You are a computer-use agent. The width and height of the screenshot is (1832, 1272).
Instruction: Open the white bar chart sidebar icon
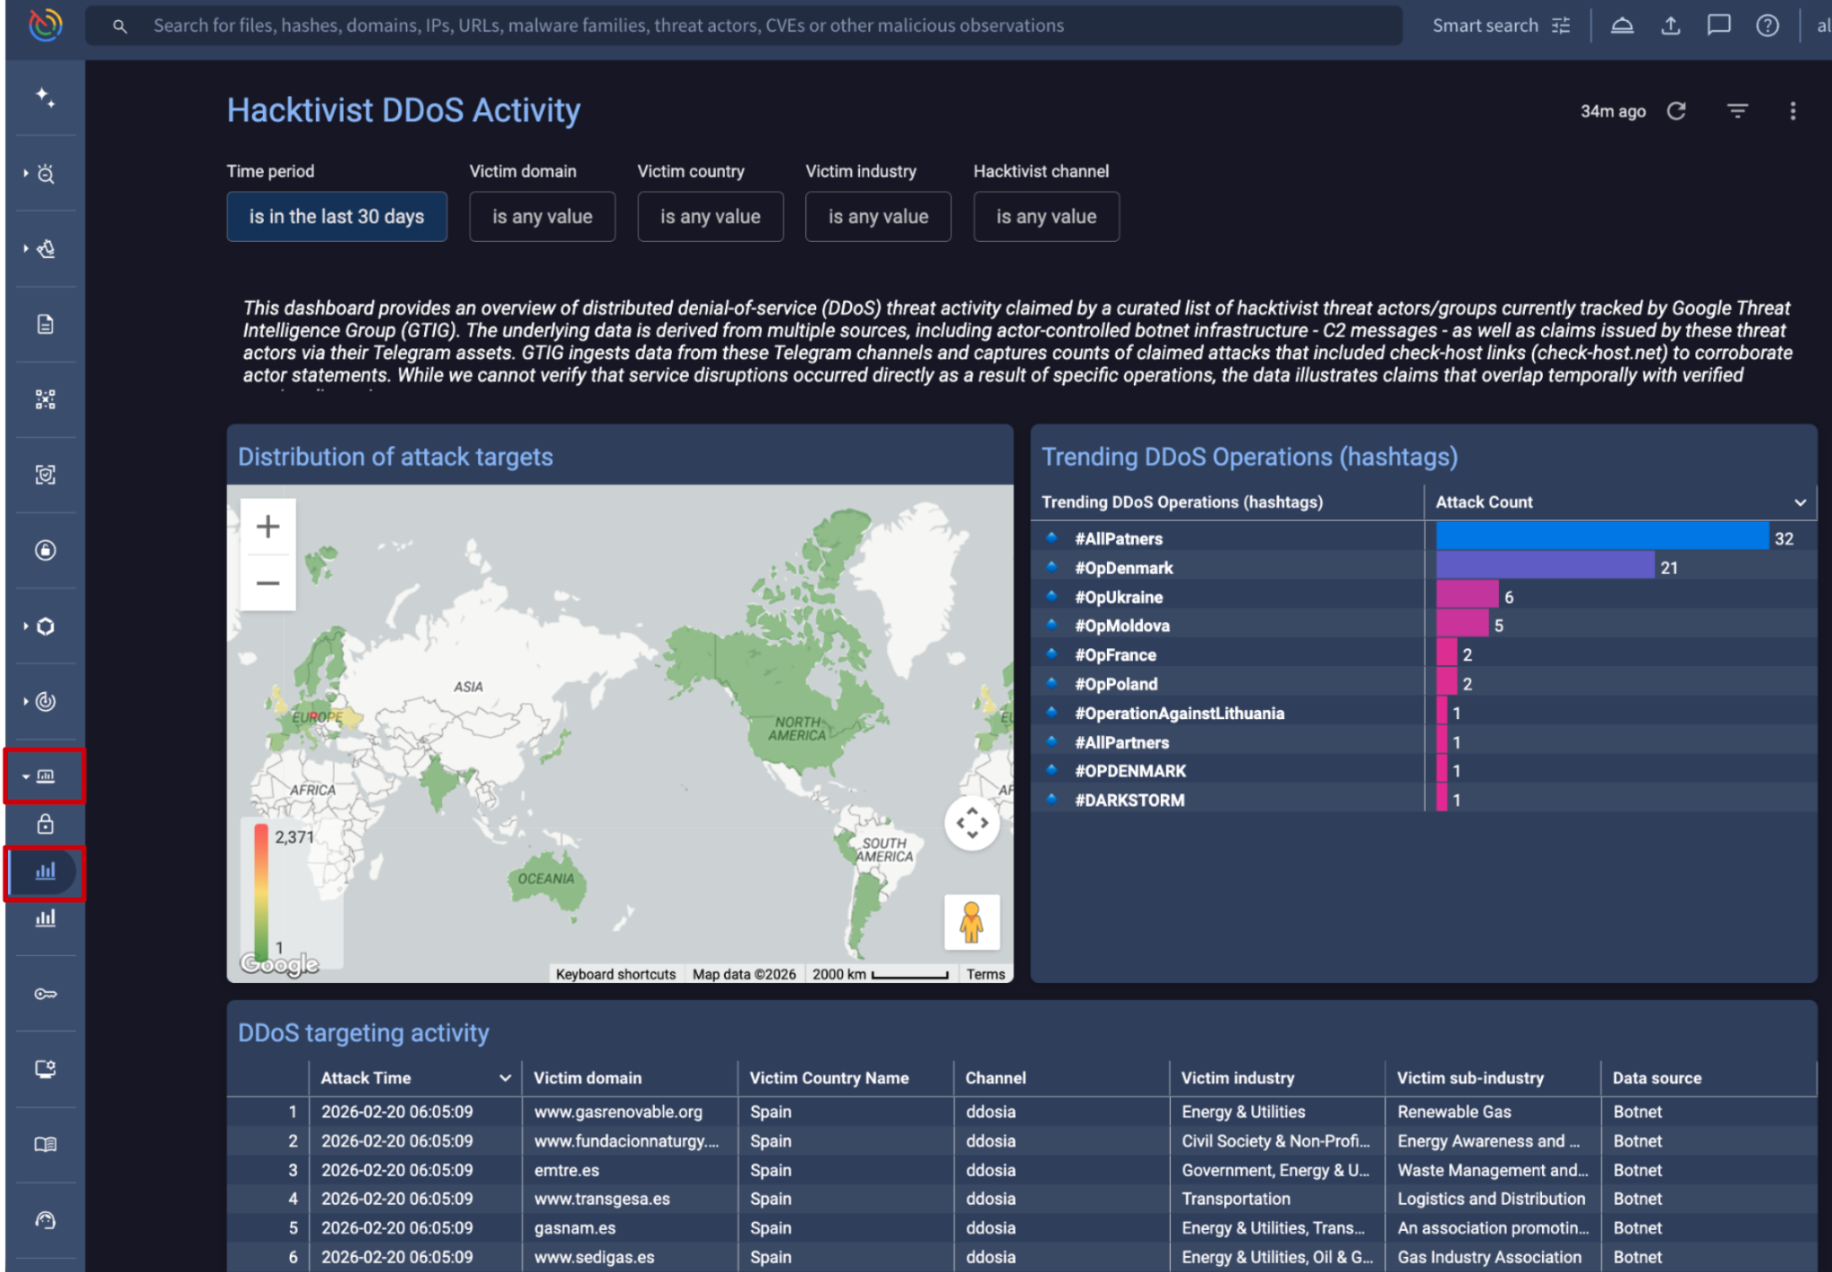click(x=45, y=918)
